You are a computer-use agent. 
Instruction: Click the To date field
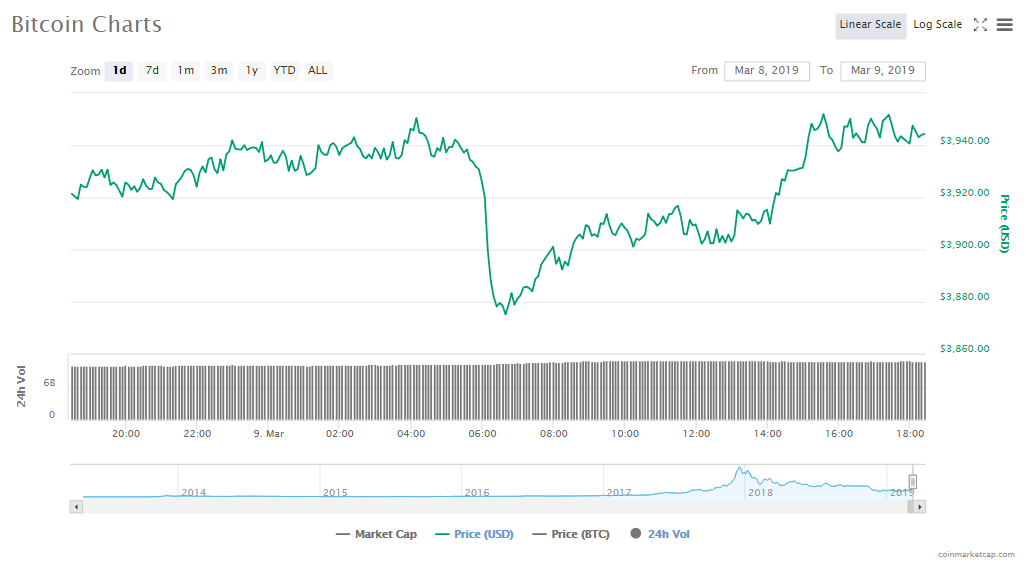[883, 71]
